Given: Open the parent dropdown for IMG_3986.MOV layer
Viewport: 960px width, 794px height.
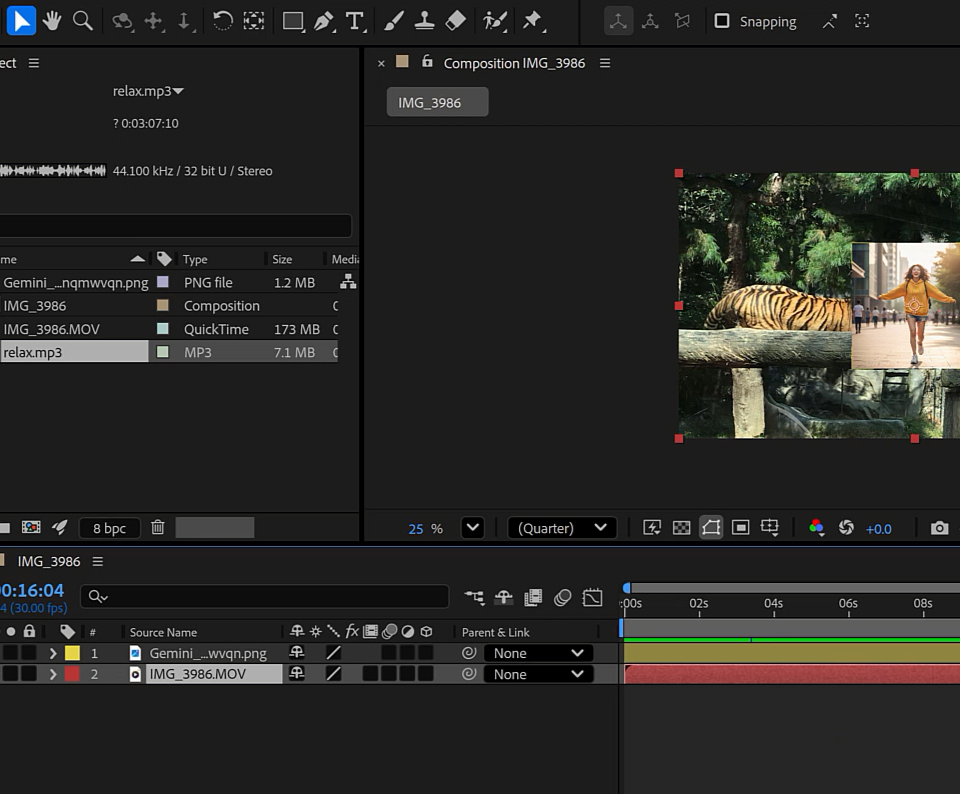Looking at the screenshot, I should click(x=538, y=674).
